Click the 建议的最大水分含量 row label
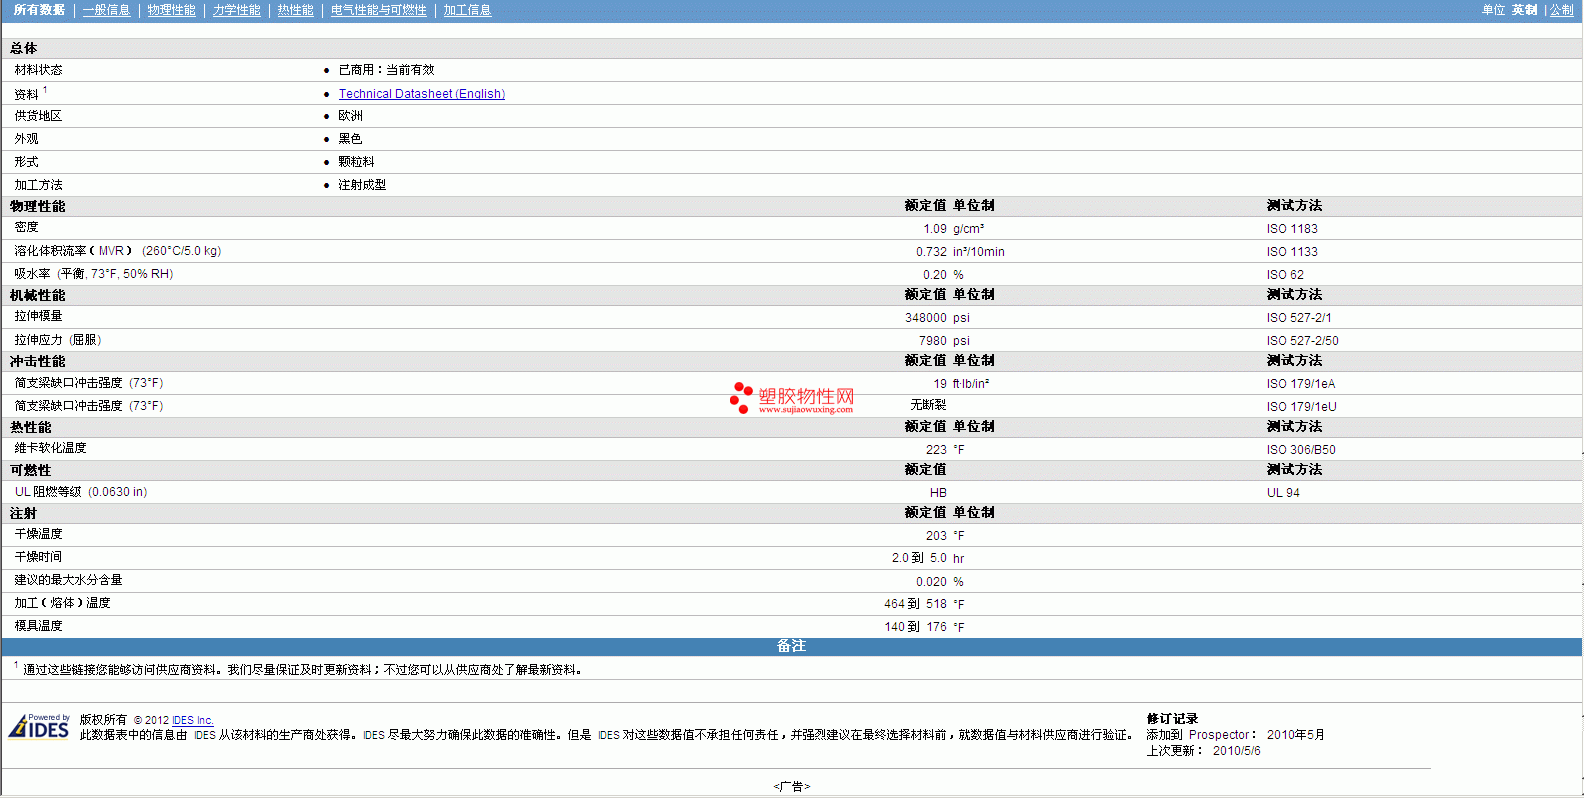Screen dimensions: 1584x798 pyautogui.click(x=68, y=580)
